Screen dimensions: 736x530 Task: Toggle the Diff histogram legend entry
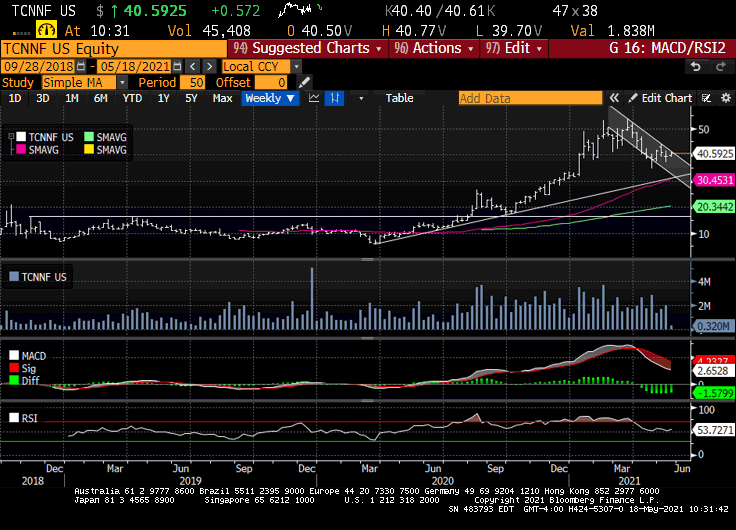pyautogui.click(x=24, y=380)
